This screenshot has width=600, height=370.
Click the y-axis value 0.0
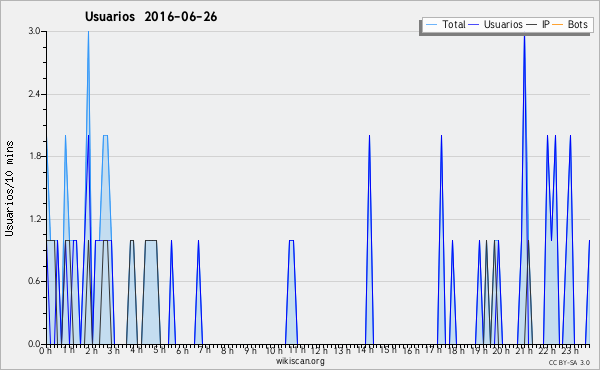34,344
